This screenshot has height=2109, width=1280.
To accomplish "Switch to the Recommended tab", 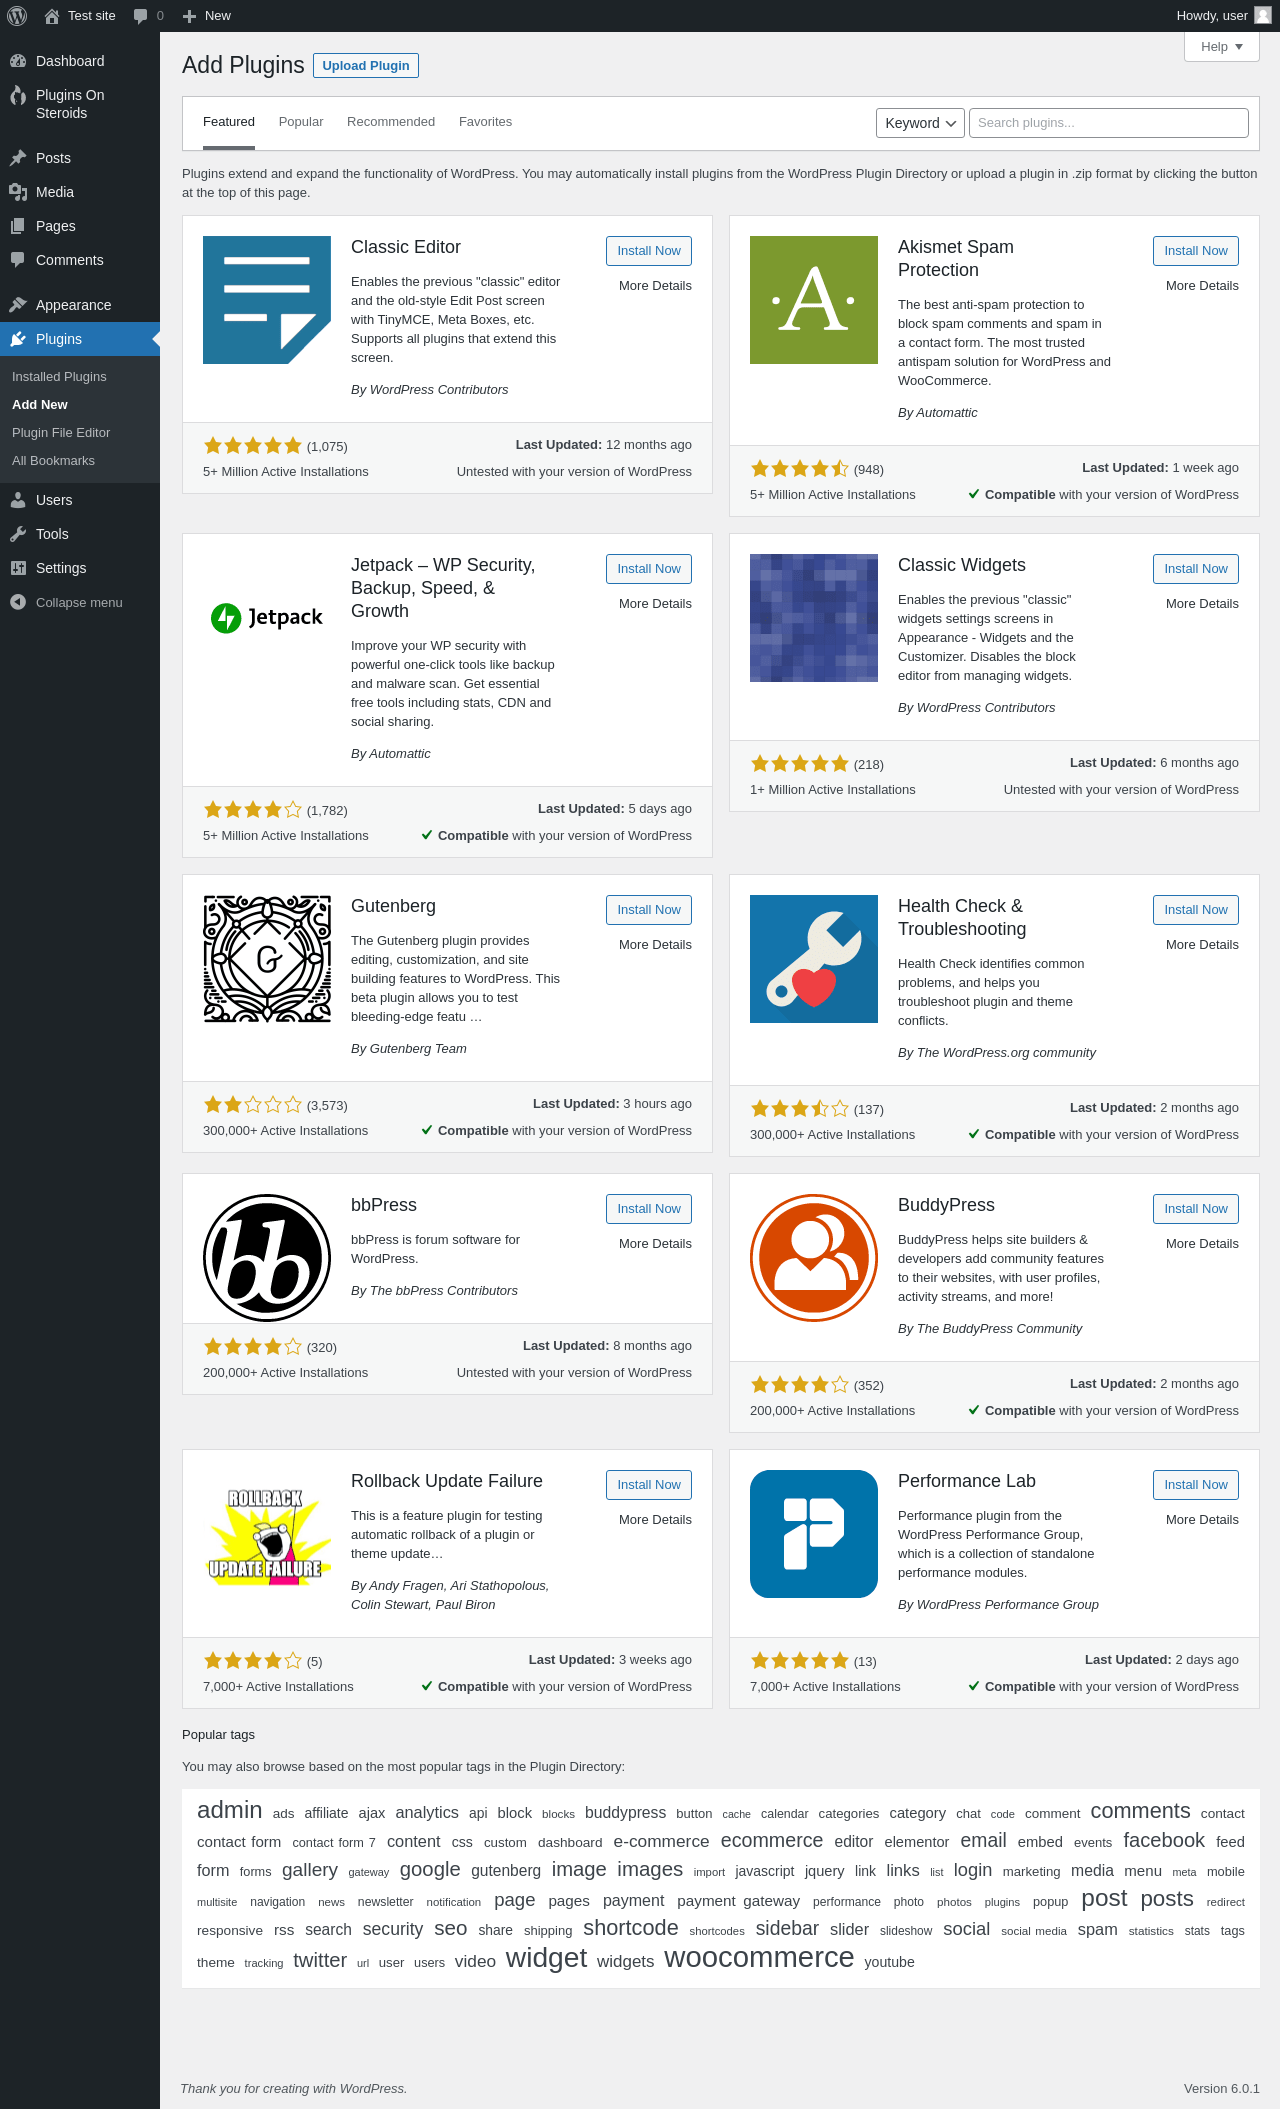I will click(391, 122).
